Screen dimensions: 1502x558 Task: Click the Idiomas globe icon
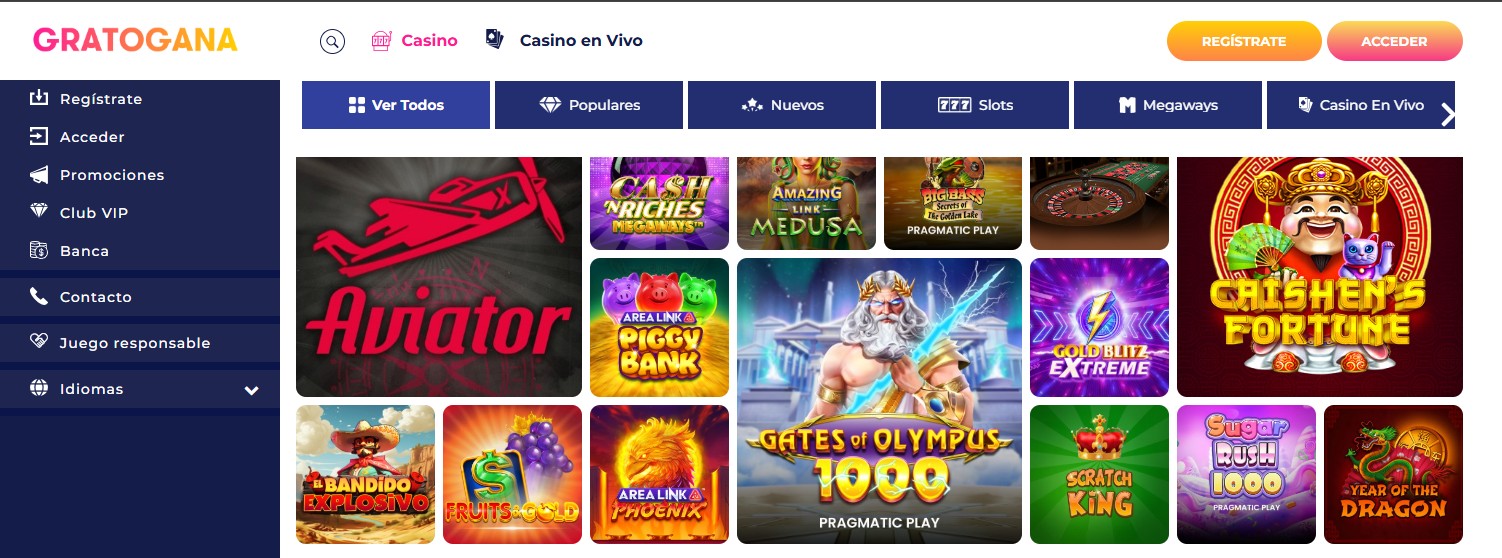(x=39, y=388)
